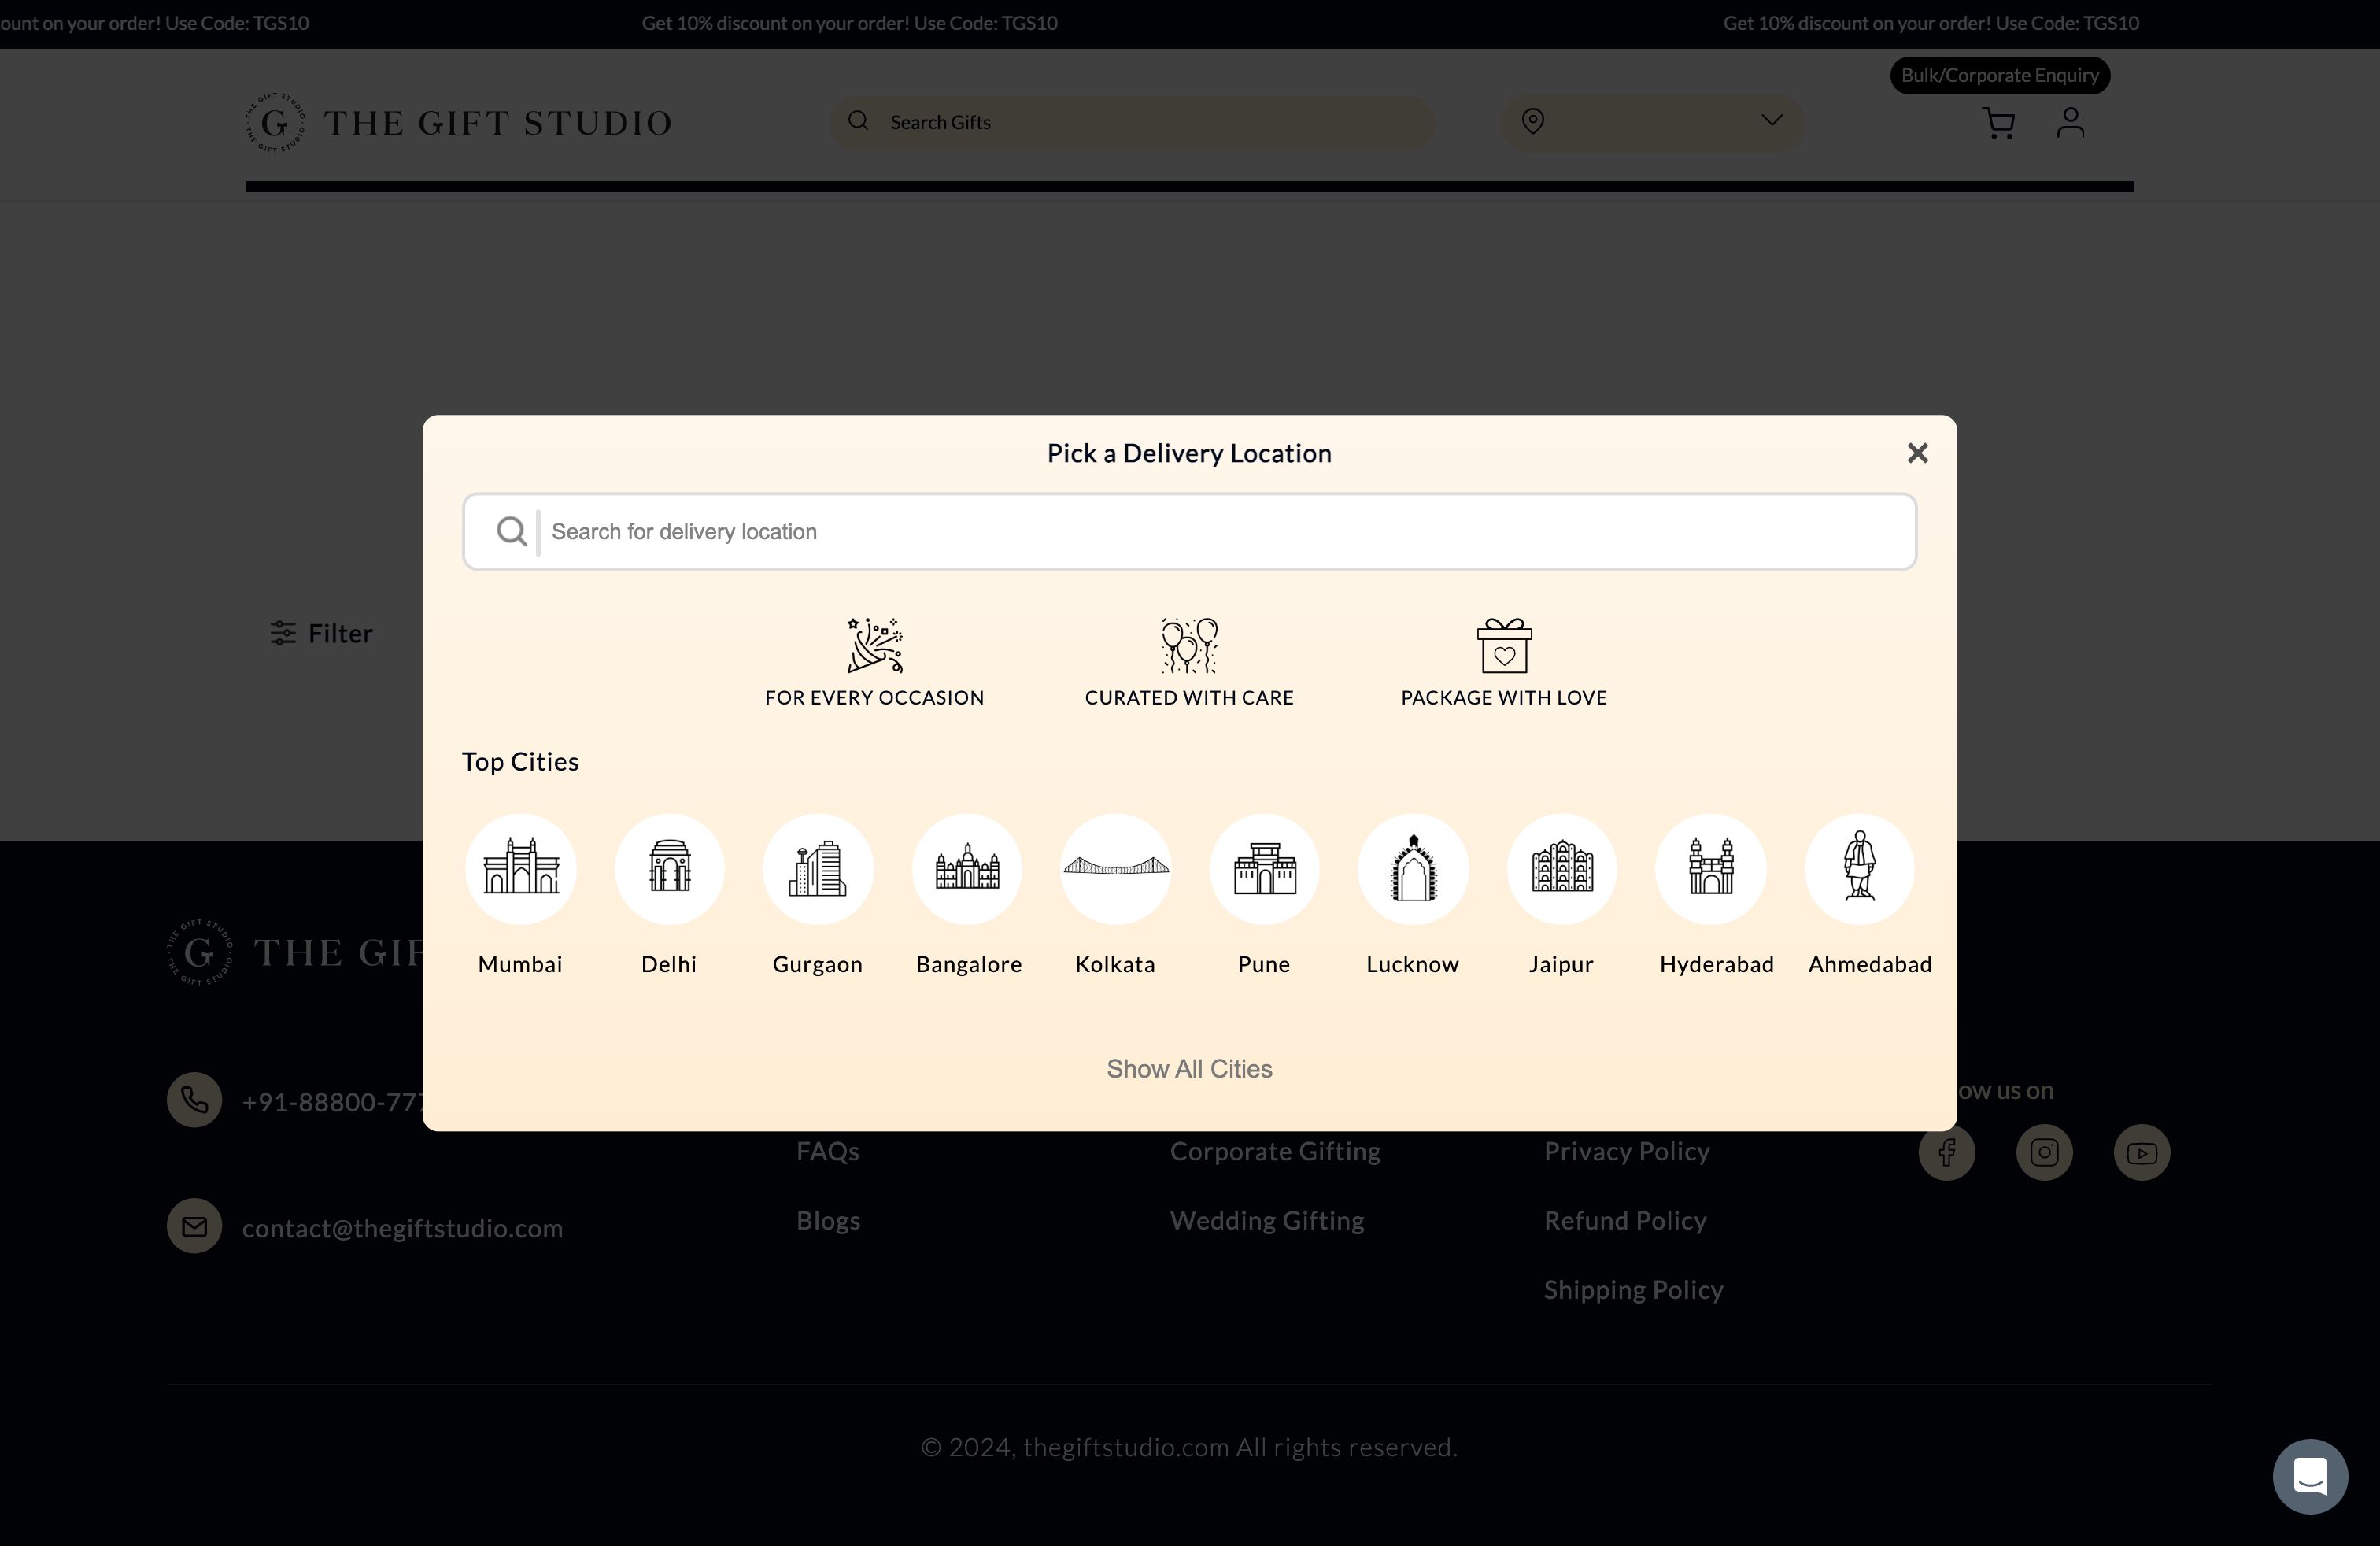Click Bulk/Corporate Enquiry button

1999,75
